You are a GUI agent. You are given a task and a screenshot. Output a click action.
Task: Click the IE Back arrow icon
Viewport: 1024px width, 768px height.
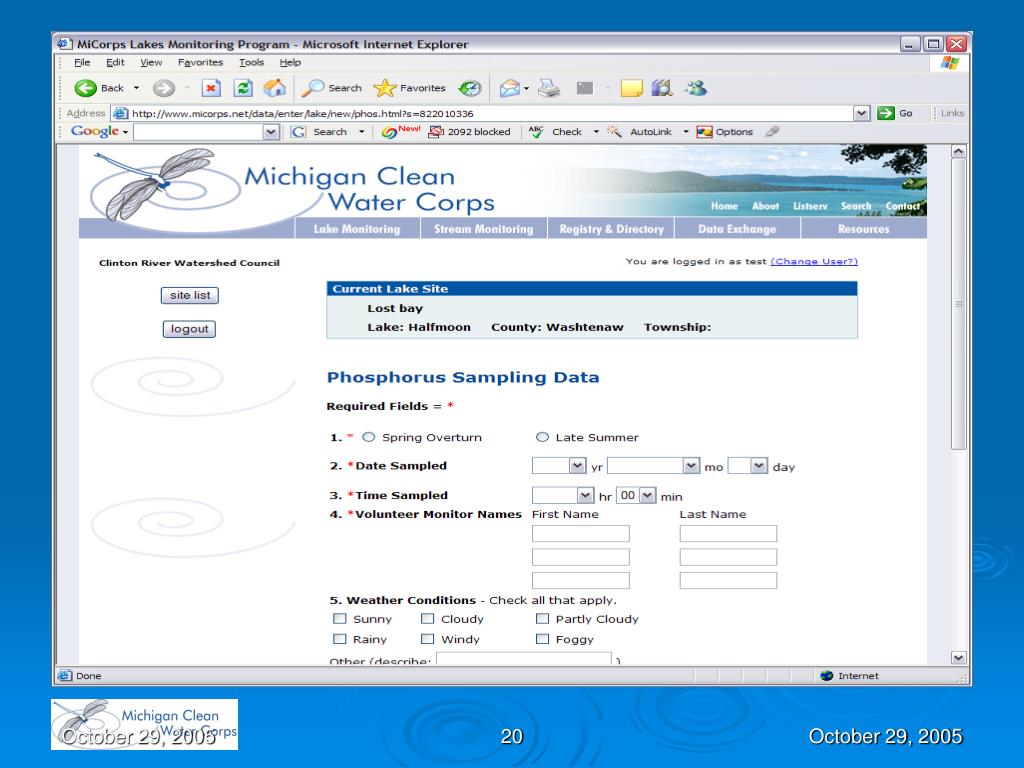tap(86, 88)
